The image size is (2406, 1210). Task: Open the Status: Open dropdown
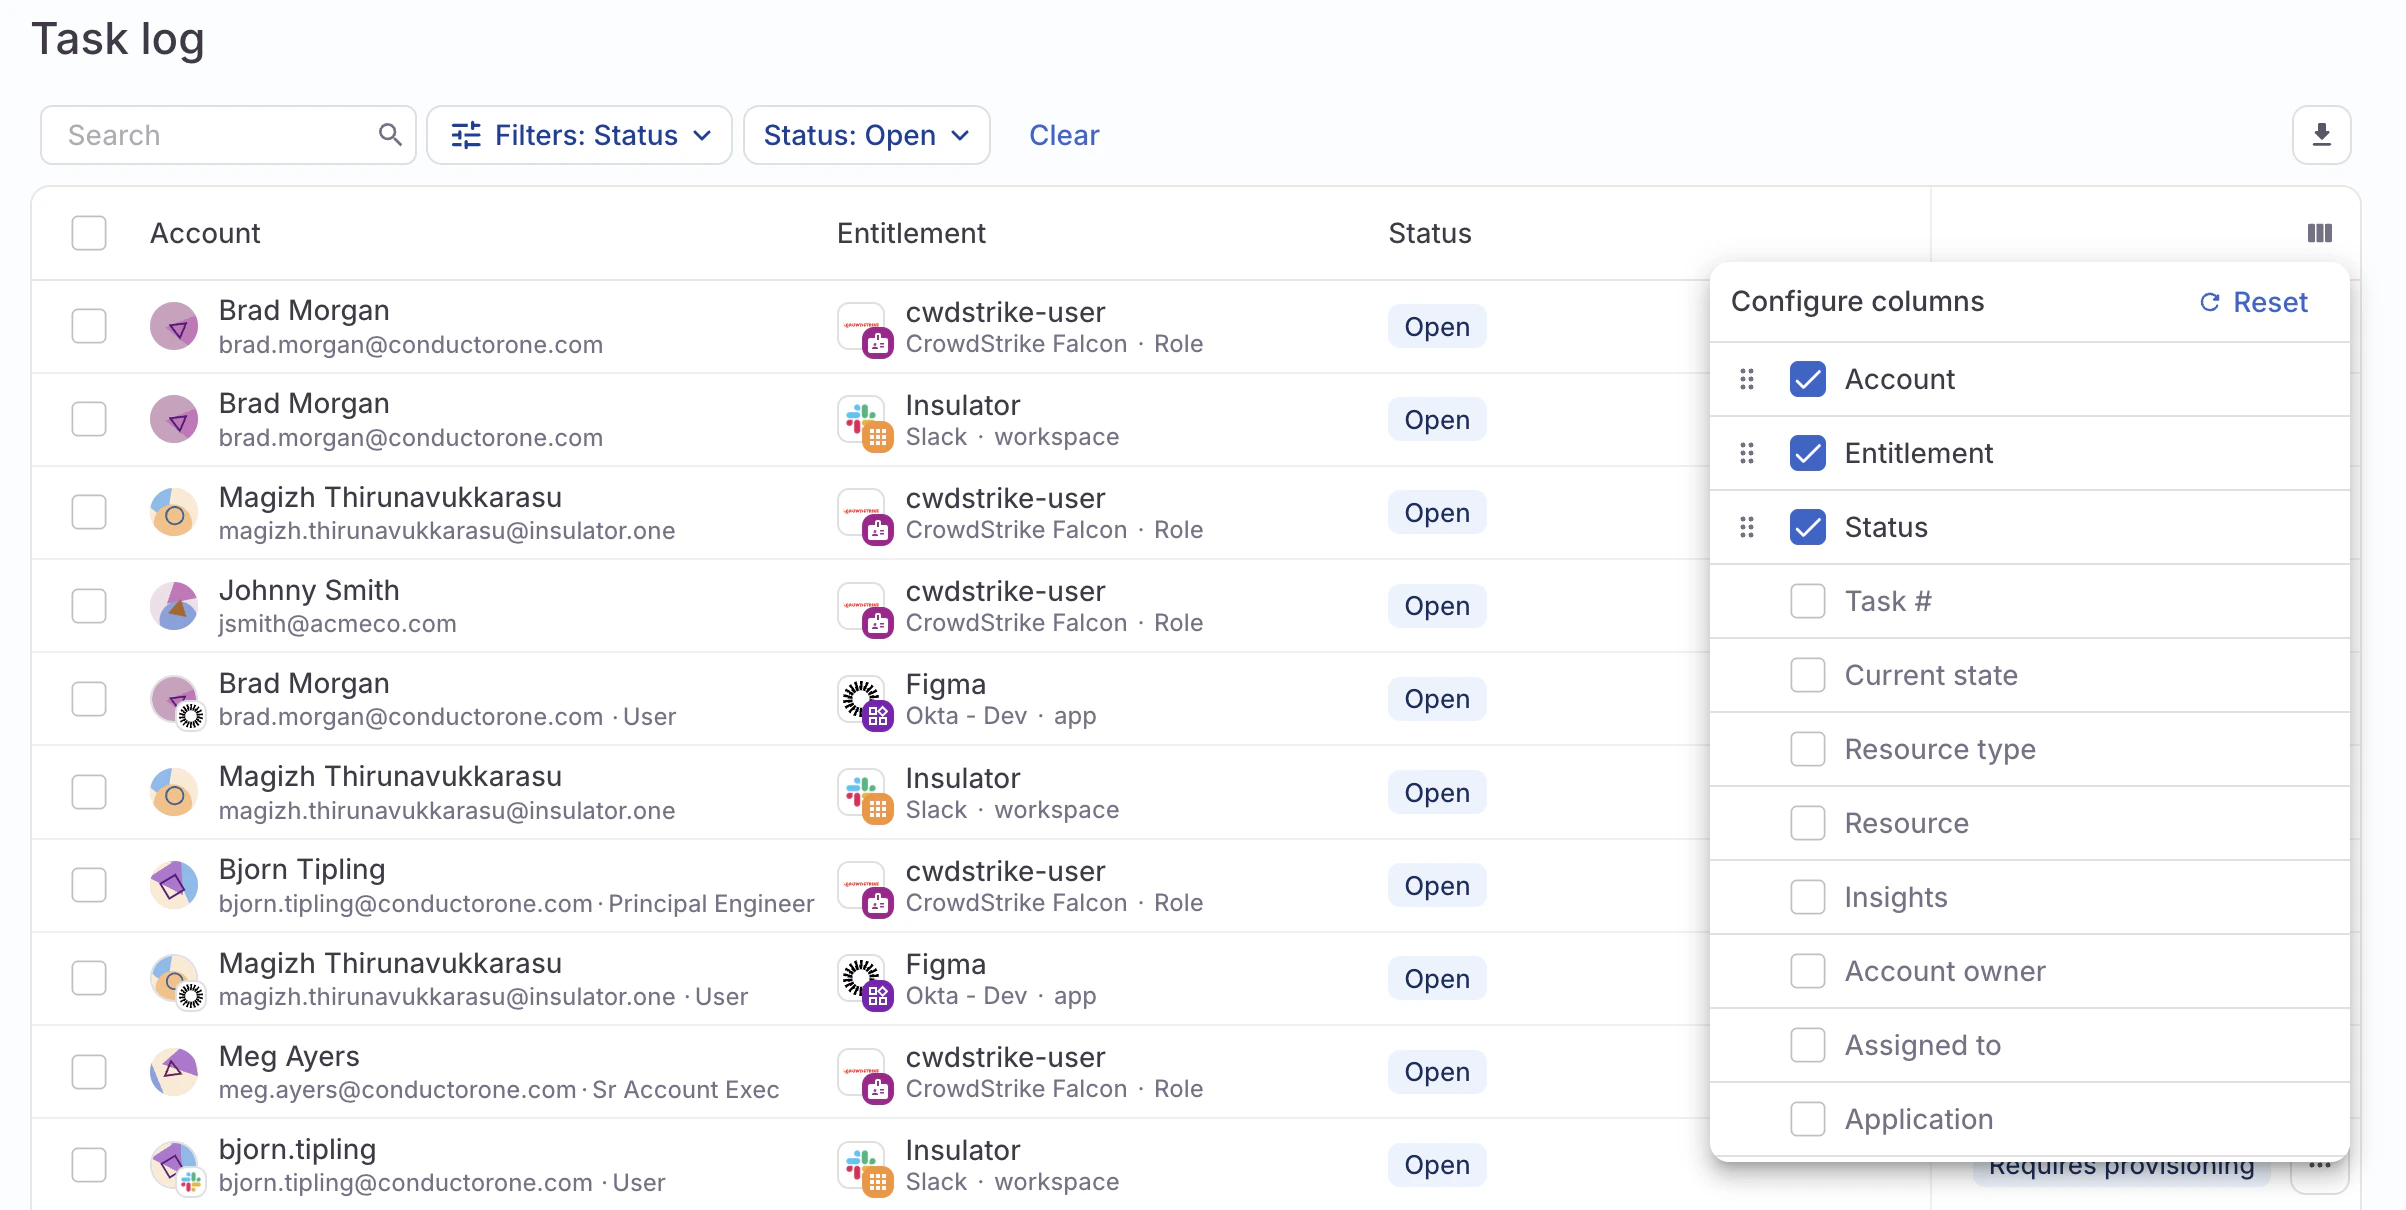866,134
